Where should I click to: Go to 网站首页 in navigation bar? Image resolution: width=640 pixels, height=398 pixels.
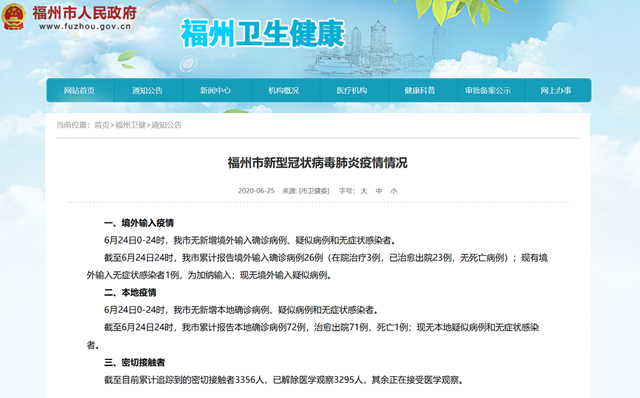click(x=79, y=91)
